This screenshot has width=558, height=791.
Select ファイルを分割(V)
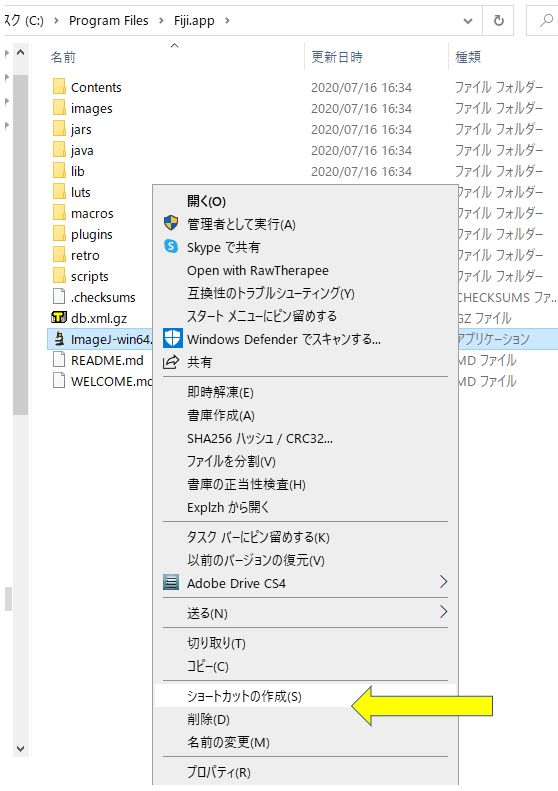coord(232,461)
